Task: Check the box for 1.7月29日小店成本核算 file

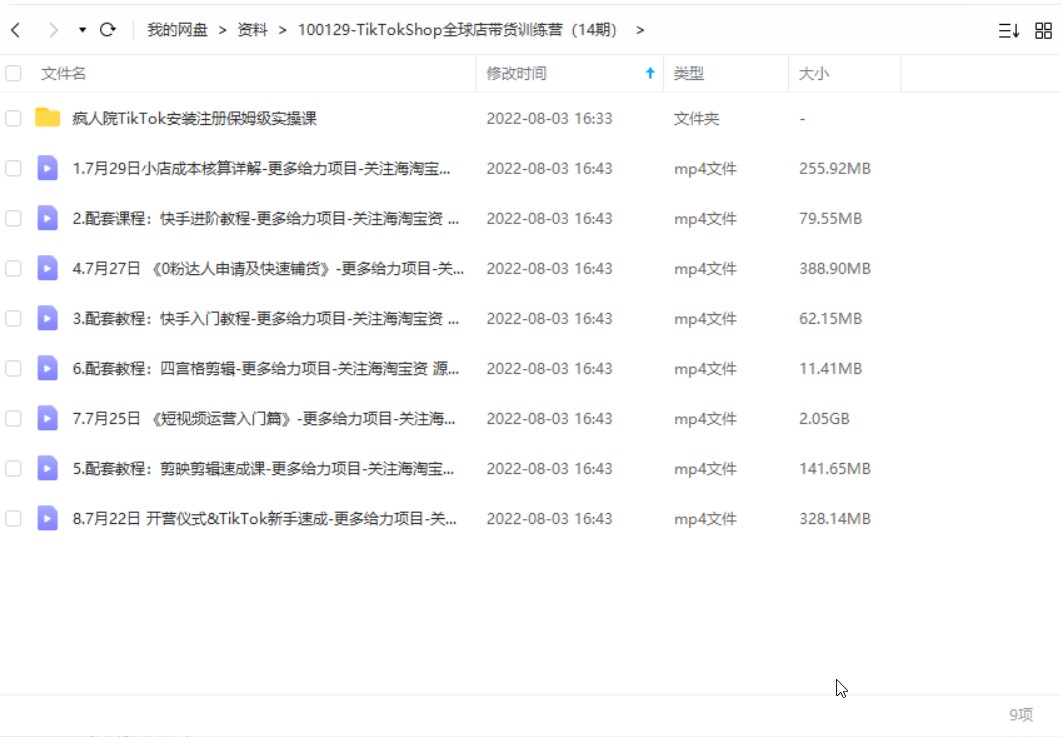Action: click(13, 169)
